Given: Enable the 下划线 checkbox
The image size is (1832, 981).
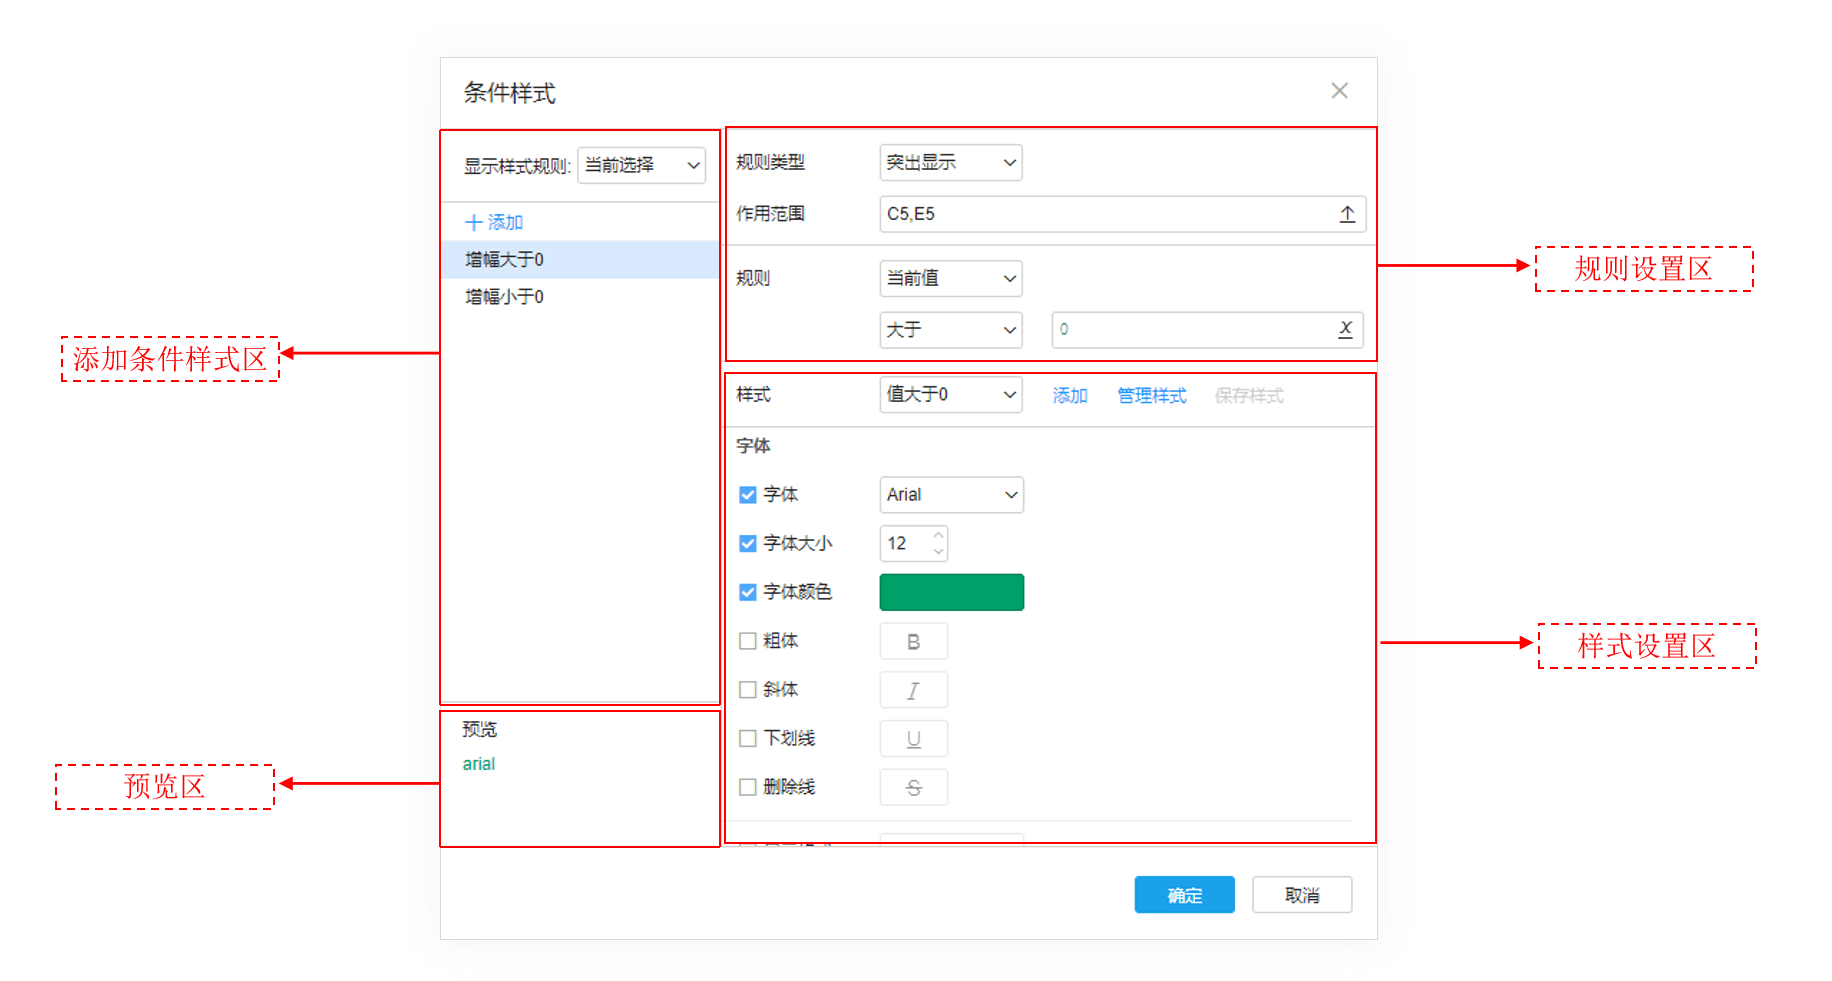Looking at the screenshot, I should pos(747,738).
